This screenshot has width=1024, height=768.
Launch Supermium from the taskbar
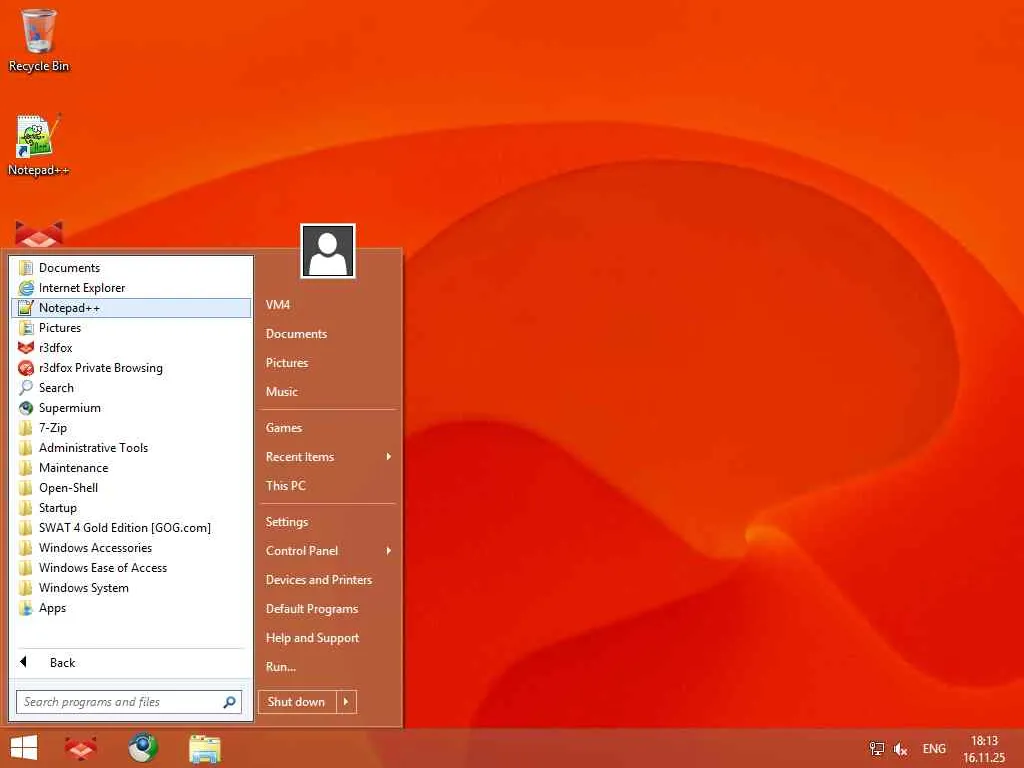coord(143,748)
